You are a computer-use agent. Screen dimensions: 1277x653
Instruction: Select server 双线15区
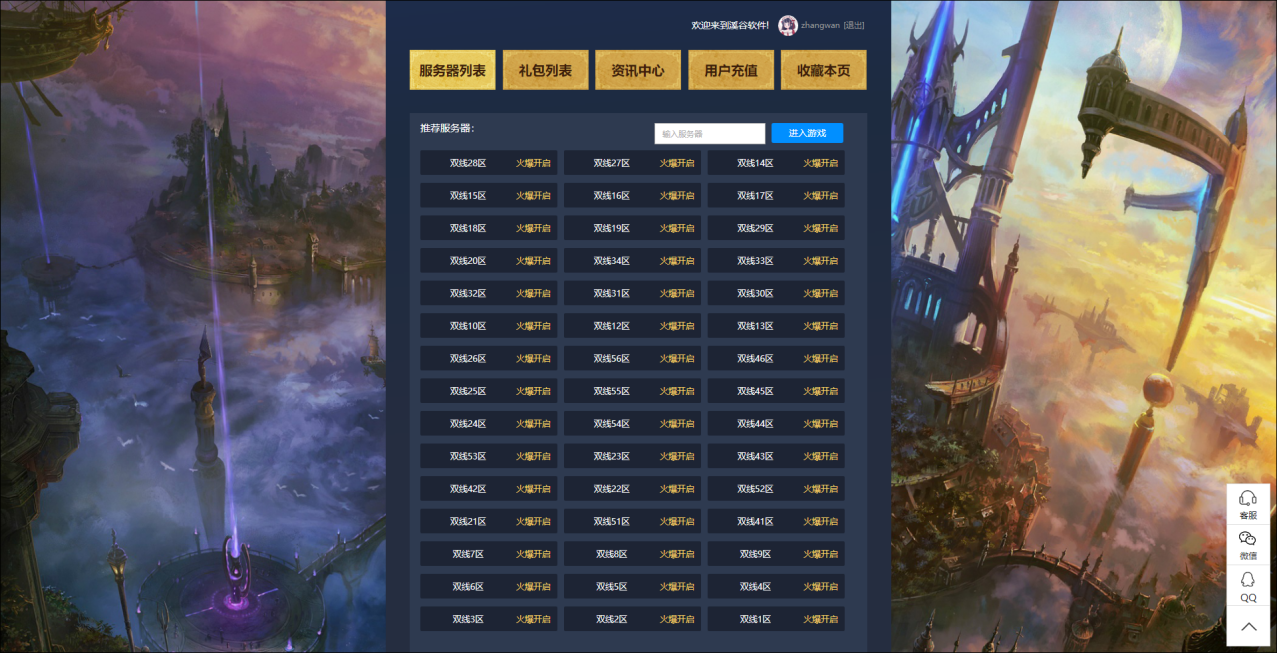489,195
